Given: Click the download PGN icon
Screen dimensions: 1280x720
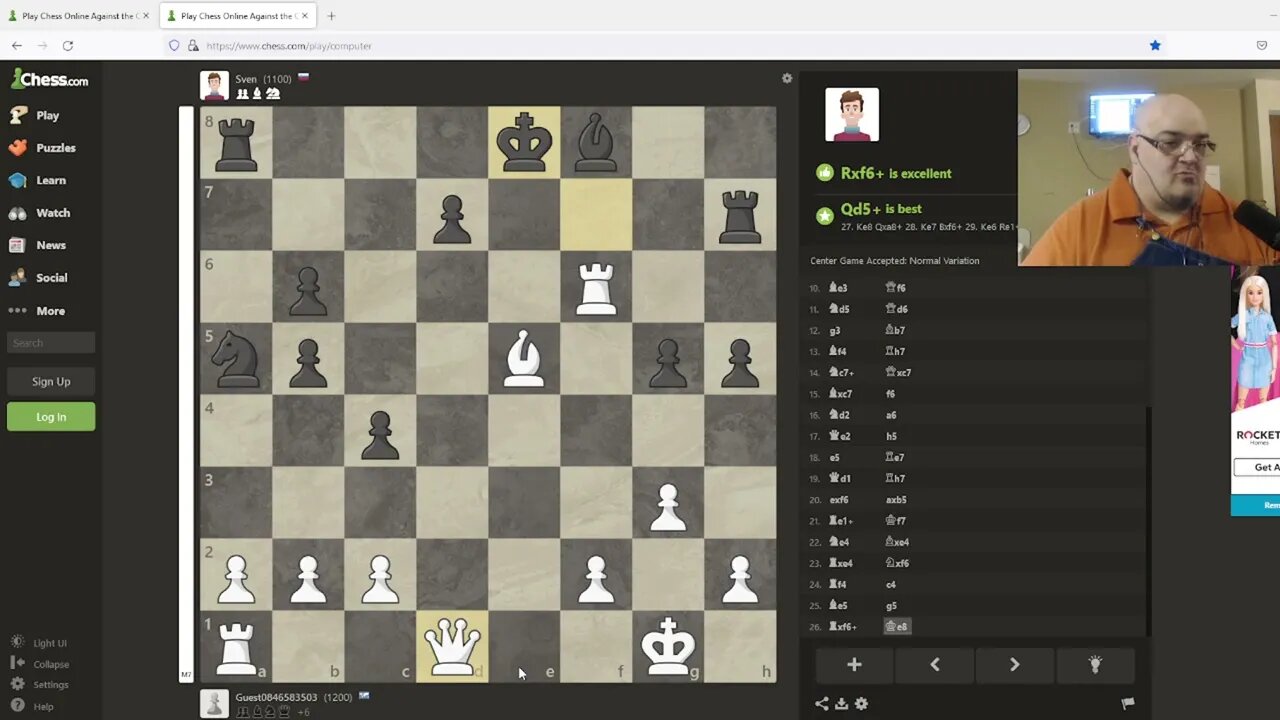Looking at the screenshot, I should pyautogui.click(x=841, y=704).
